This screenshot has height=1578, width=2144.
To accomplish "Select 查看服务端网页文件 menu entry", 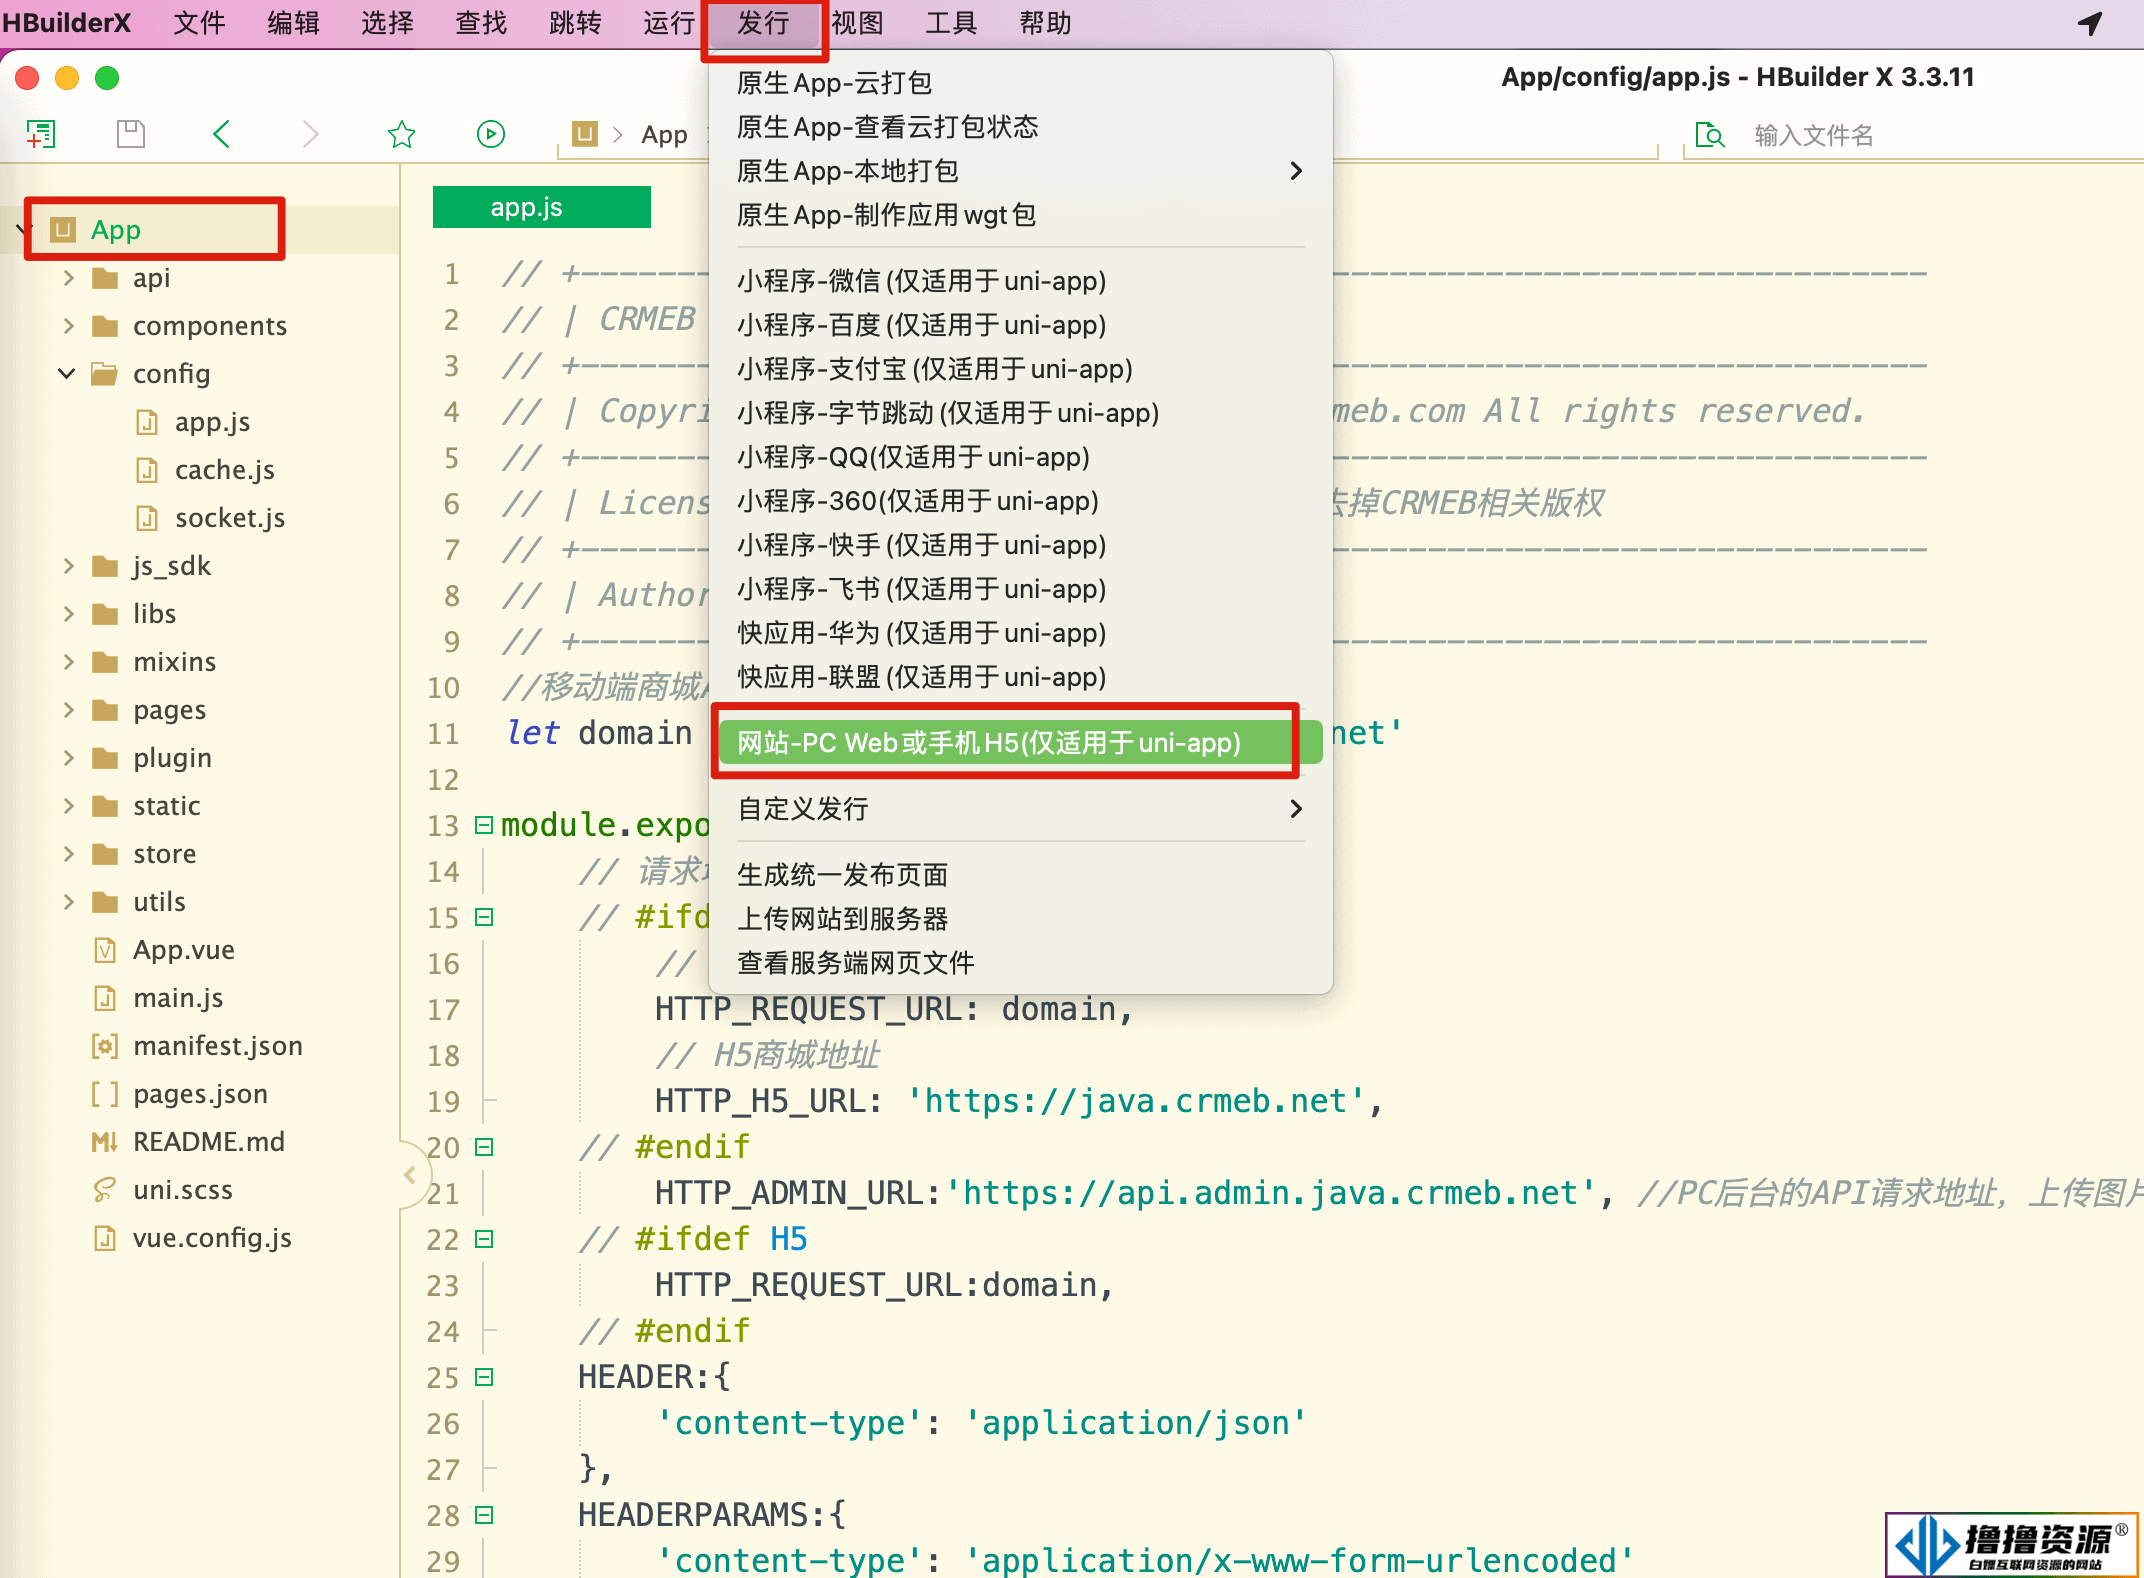I will pyautogui.click(x=1020, y=963).
